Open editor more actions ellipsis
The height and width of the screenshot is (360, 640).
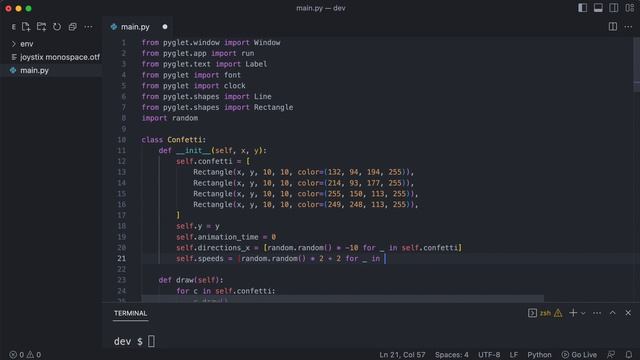(628, 27)
